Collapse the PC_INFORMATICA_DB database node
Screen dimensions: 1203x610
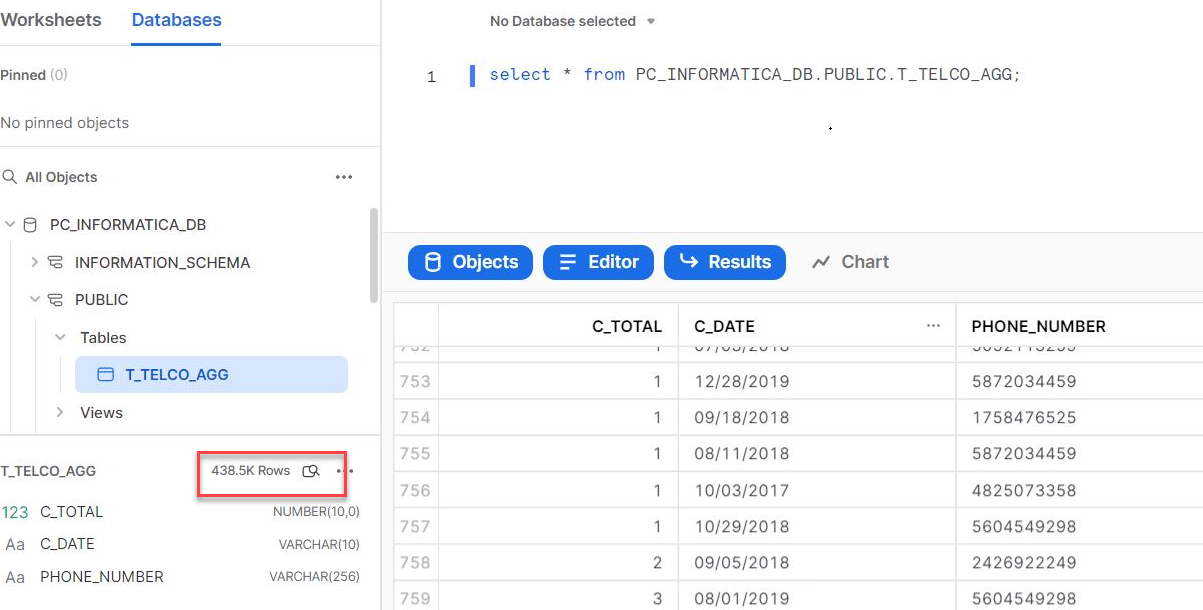tap(10, 225)
